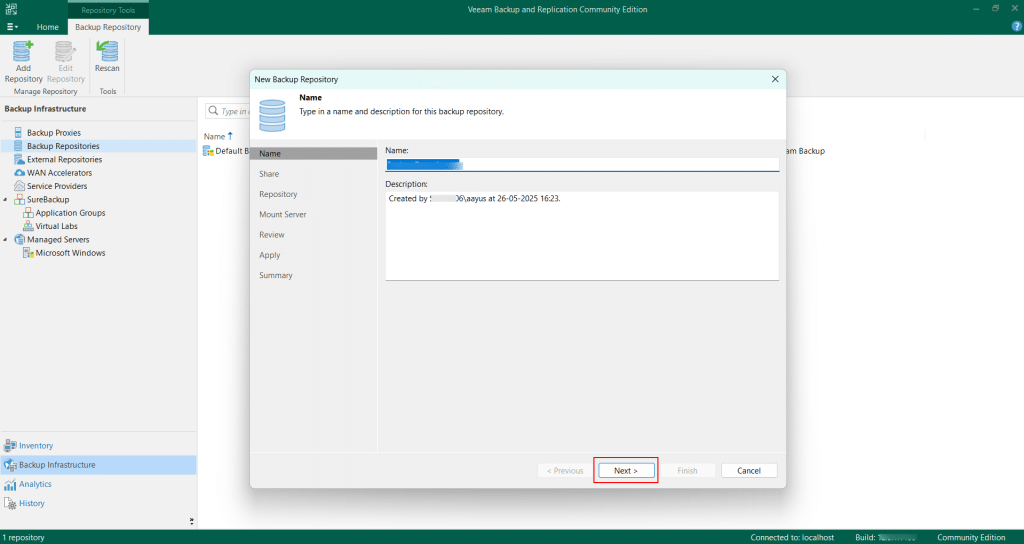Click the Analytics chart icon
The image size is (1024, 544).
click(10, 485)
